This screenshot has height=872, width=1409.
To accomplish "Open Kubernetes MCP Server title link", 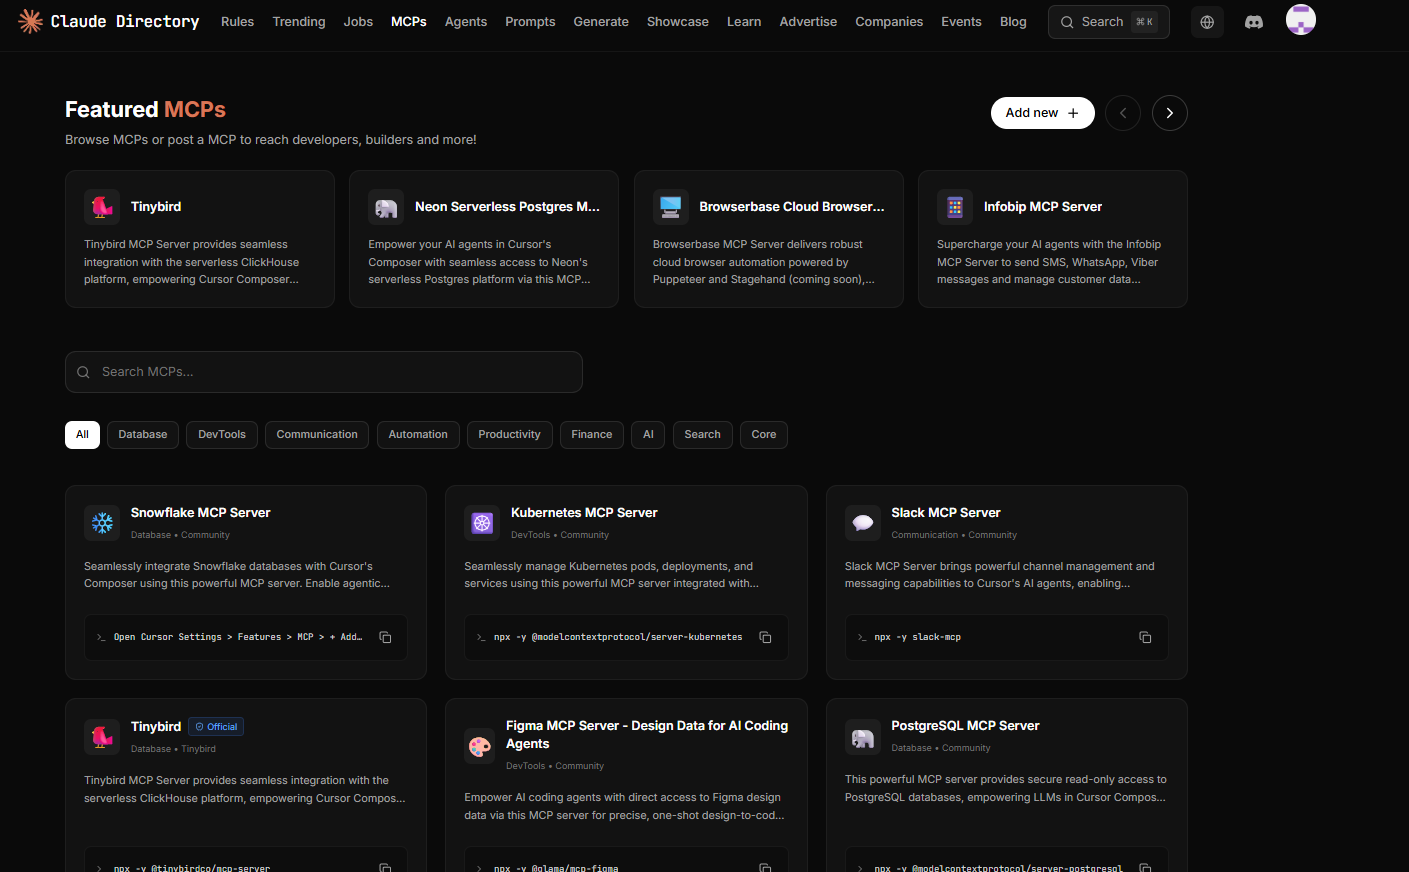I will coord(584,513).
